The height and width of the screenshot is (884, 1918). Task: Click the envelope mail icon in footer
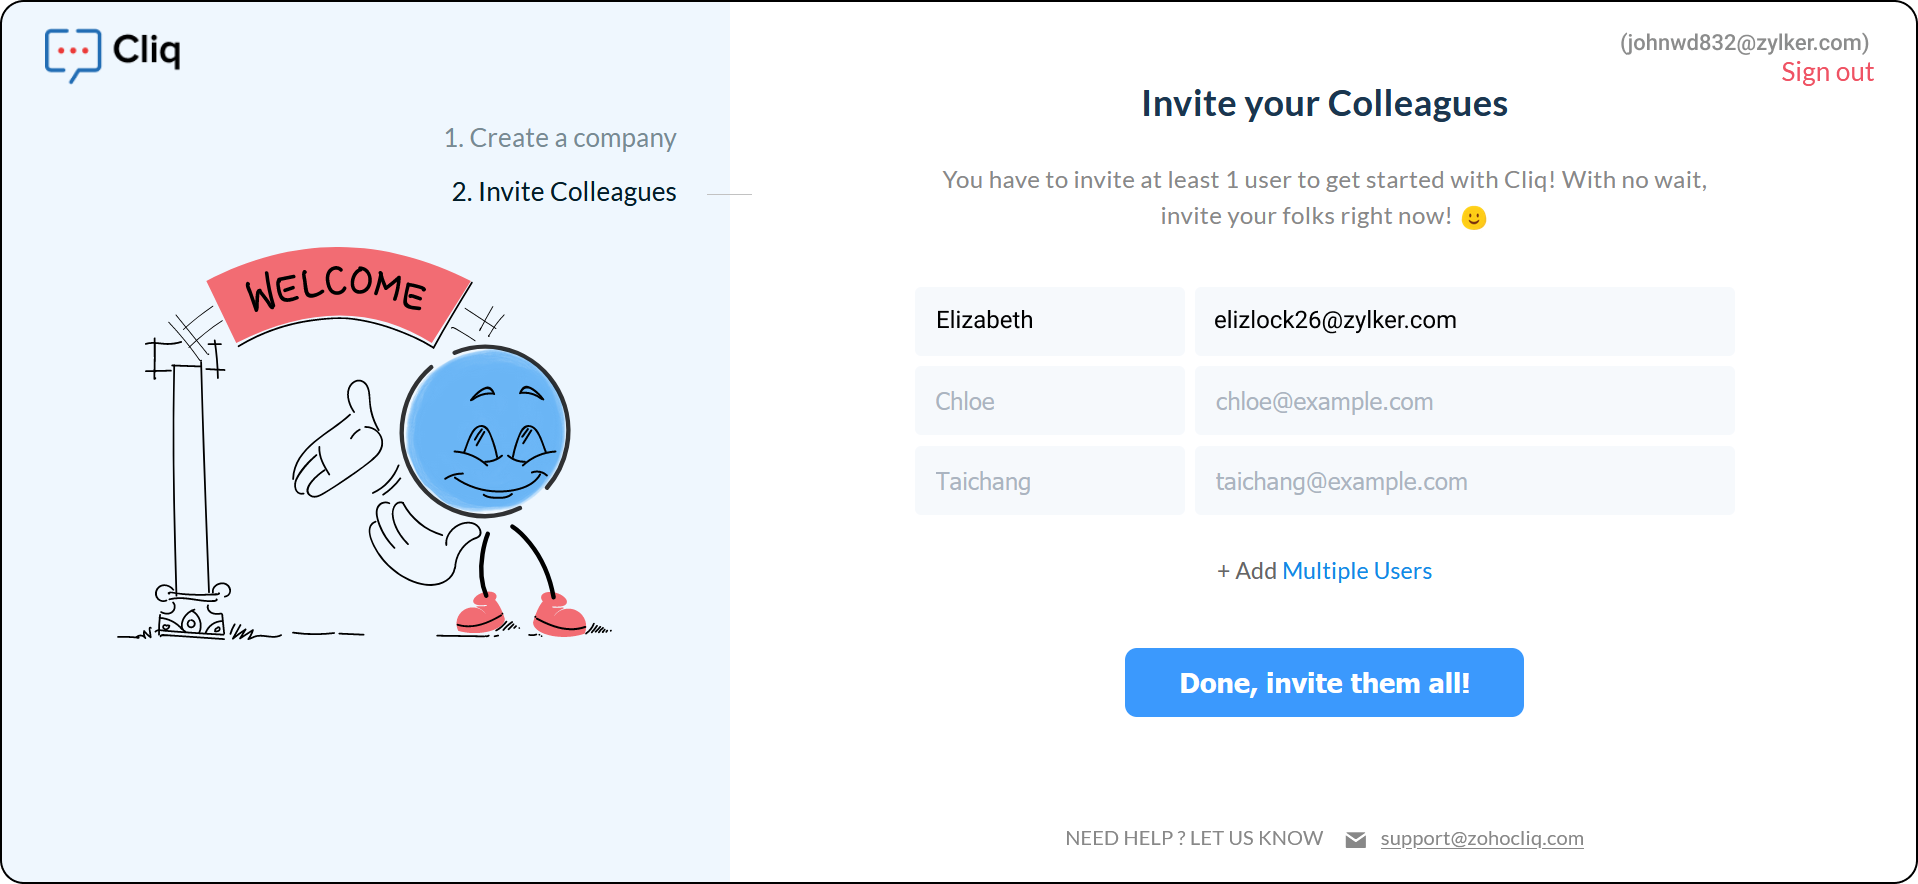(x=1355, y=840)
